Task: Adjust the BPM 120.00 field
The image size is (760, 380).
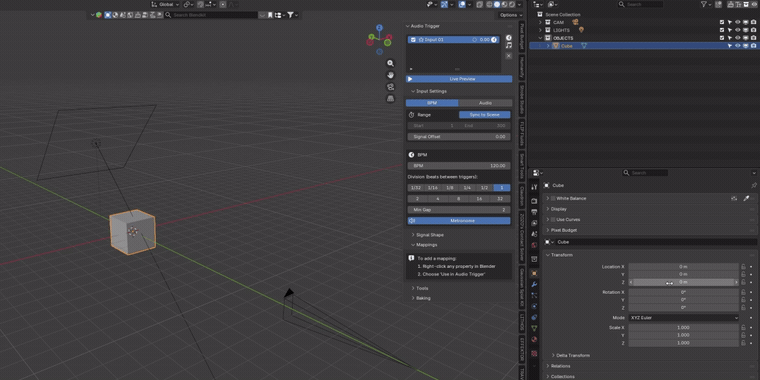Action: (459, 166)
